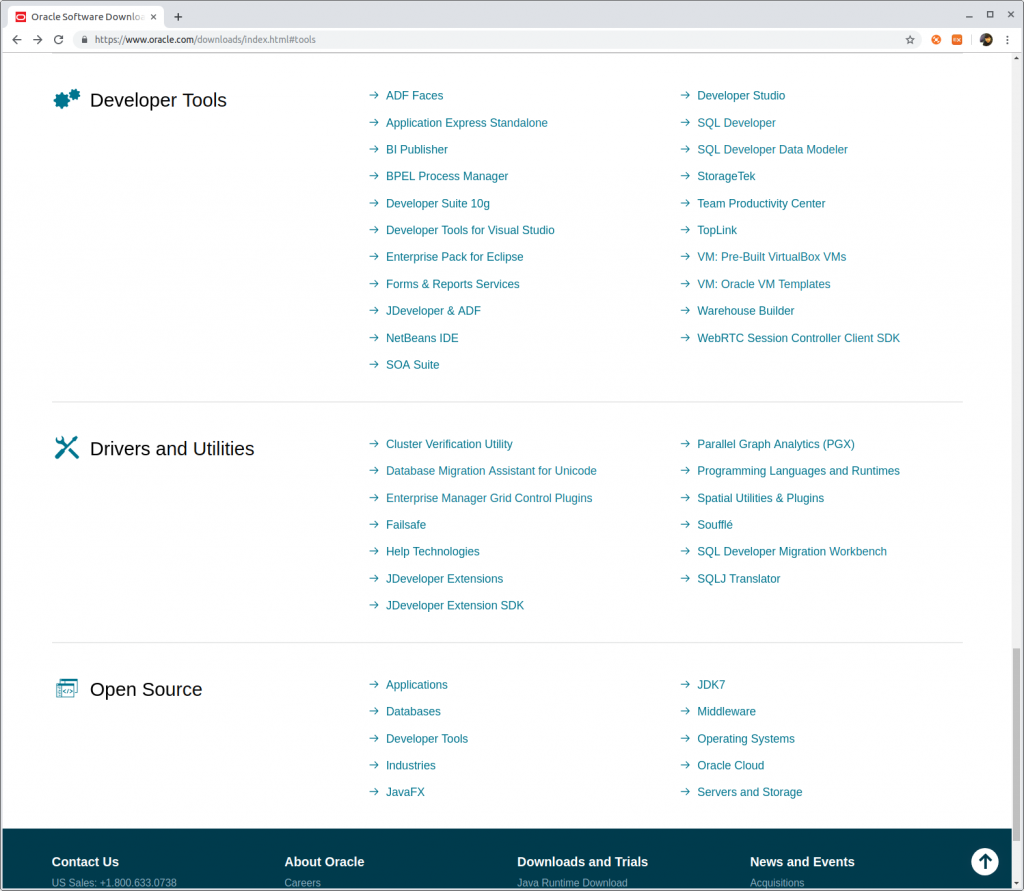1024x891 pixels.
Task: Open the Chrome three-dot menu
Action: click(1008, 40)
